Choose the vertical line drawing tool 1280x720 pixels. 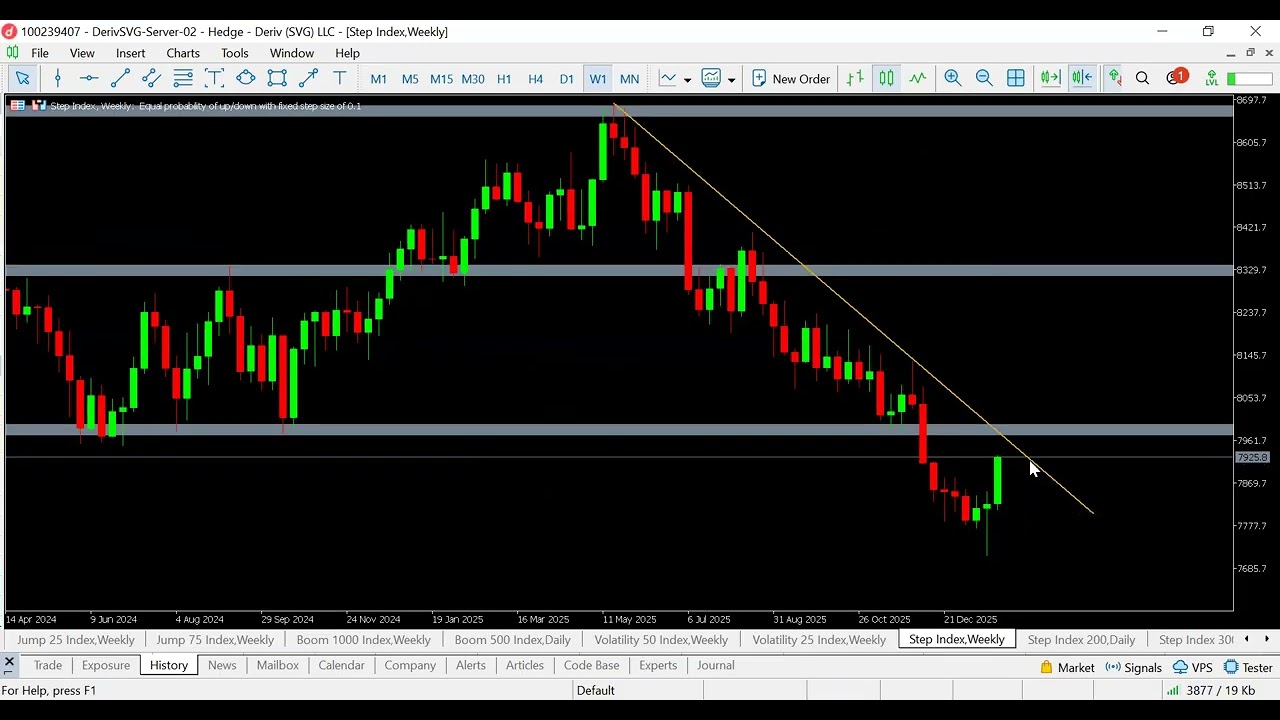tap(58, 78)
